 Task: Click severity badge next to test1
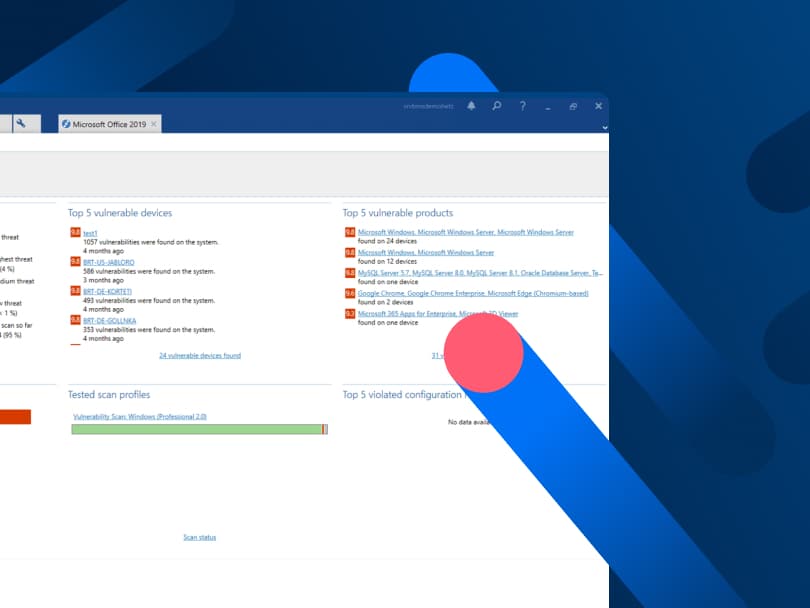pyautogui.click(x=75, y=232)
